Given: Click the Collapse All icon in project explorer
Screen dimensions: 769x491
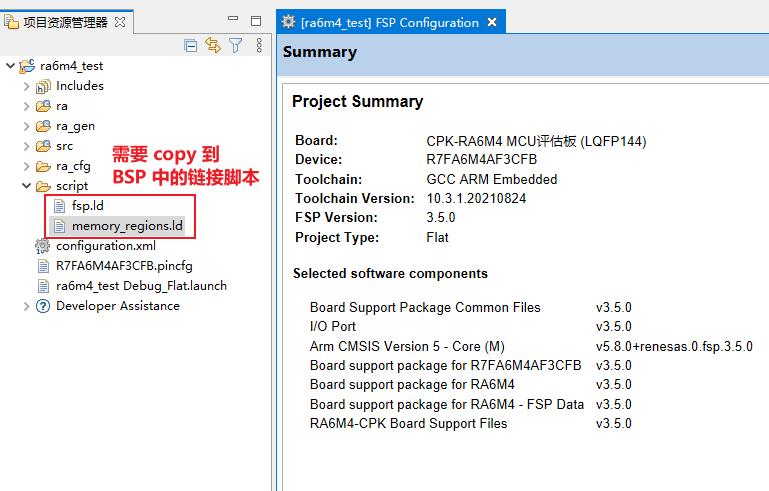Looking at the screenshot, I should click(191, 45).
